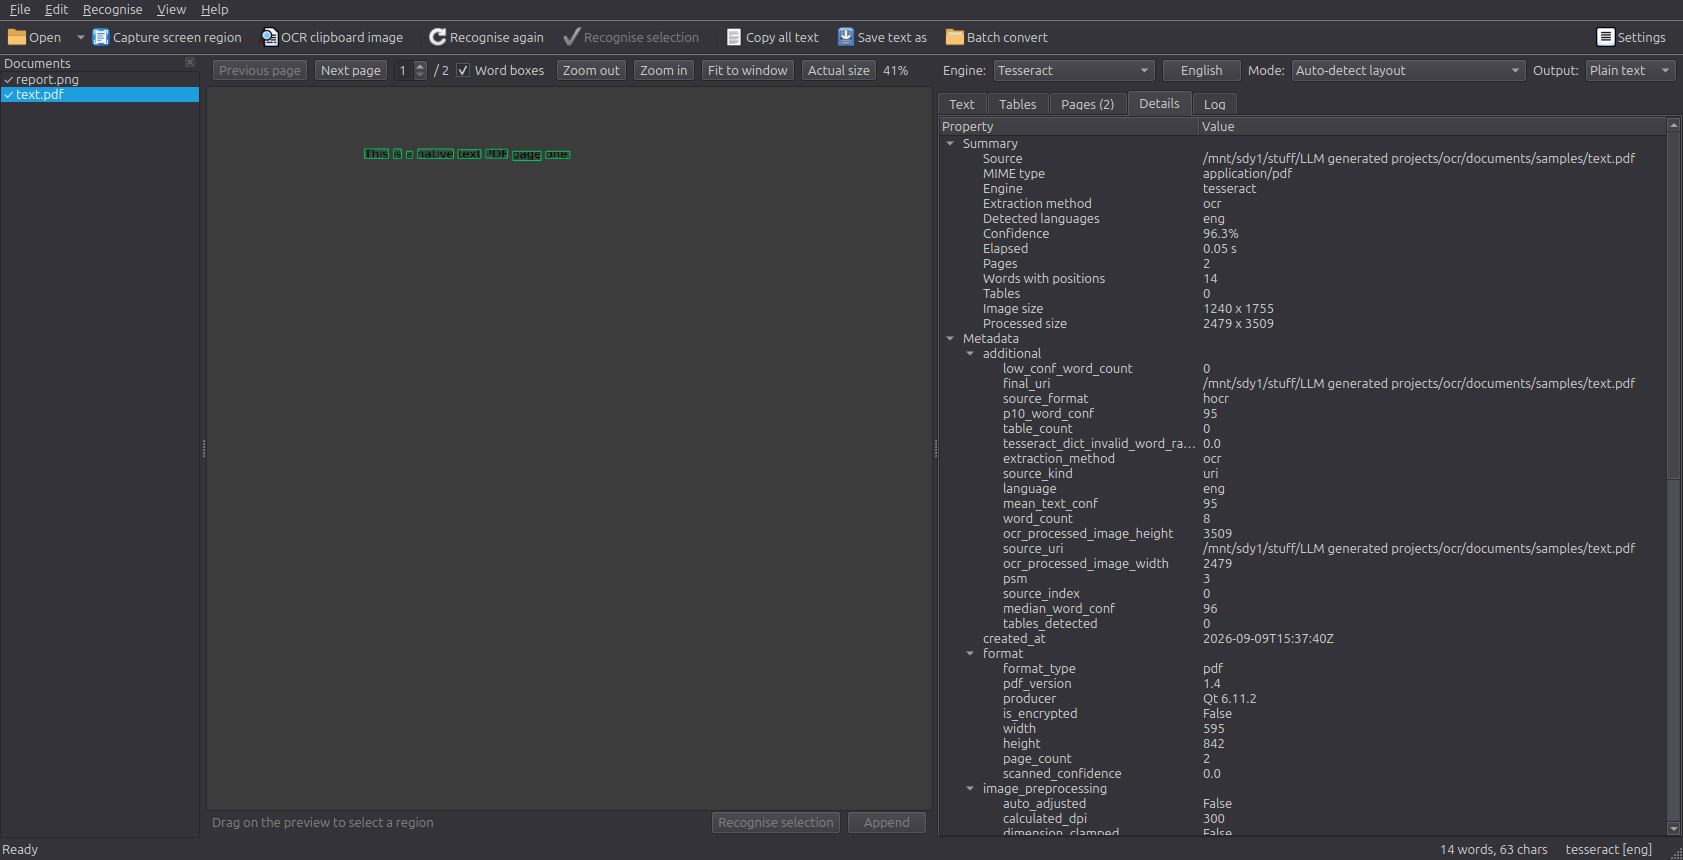
Task: Collapse the format subsection
Action: coord(970,653)
